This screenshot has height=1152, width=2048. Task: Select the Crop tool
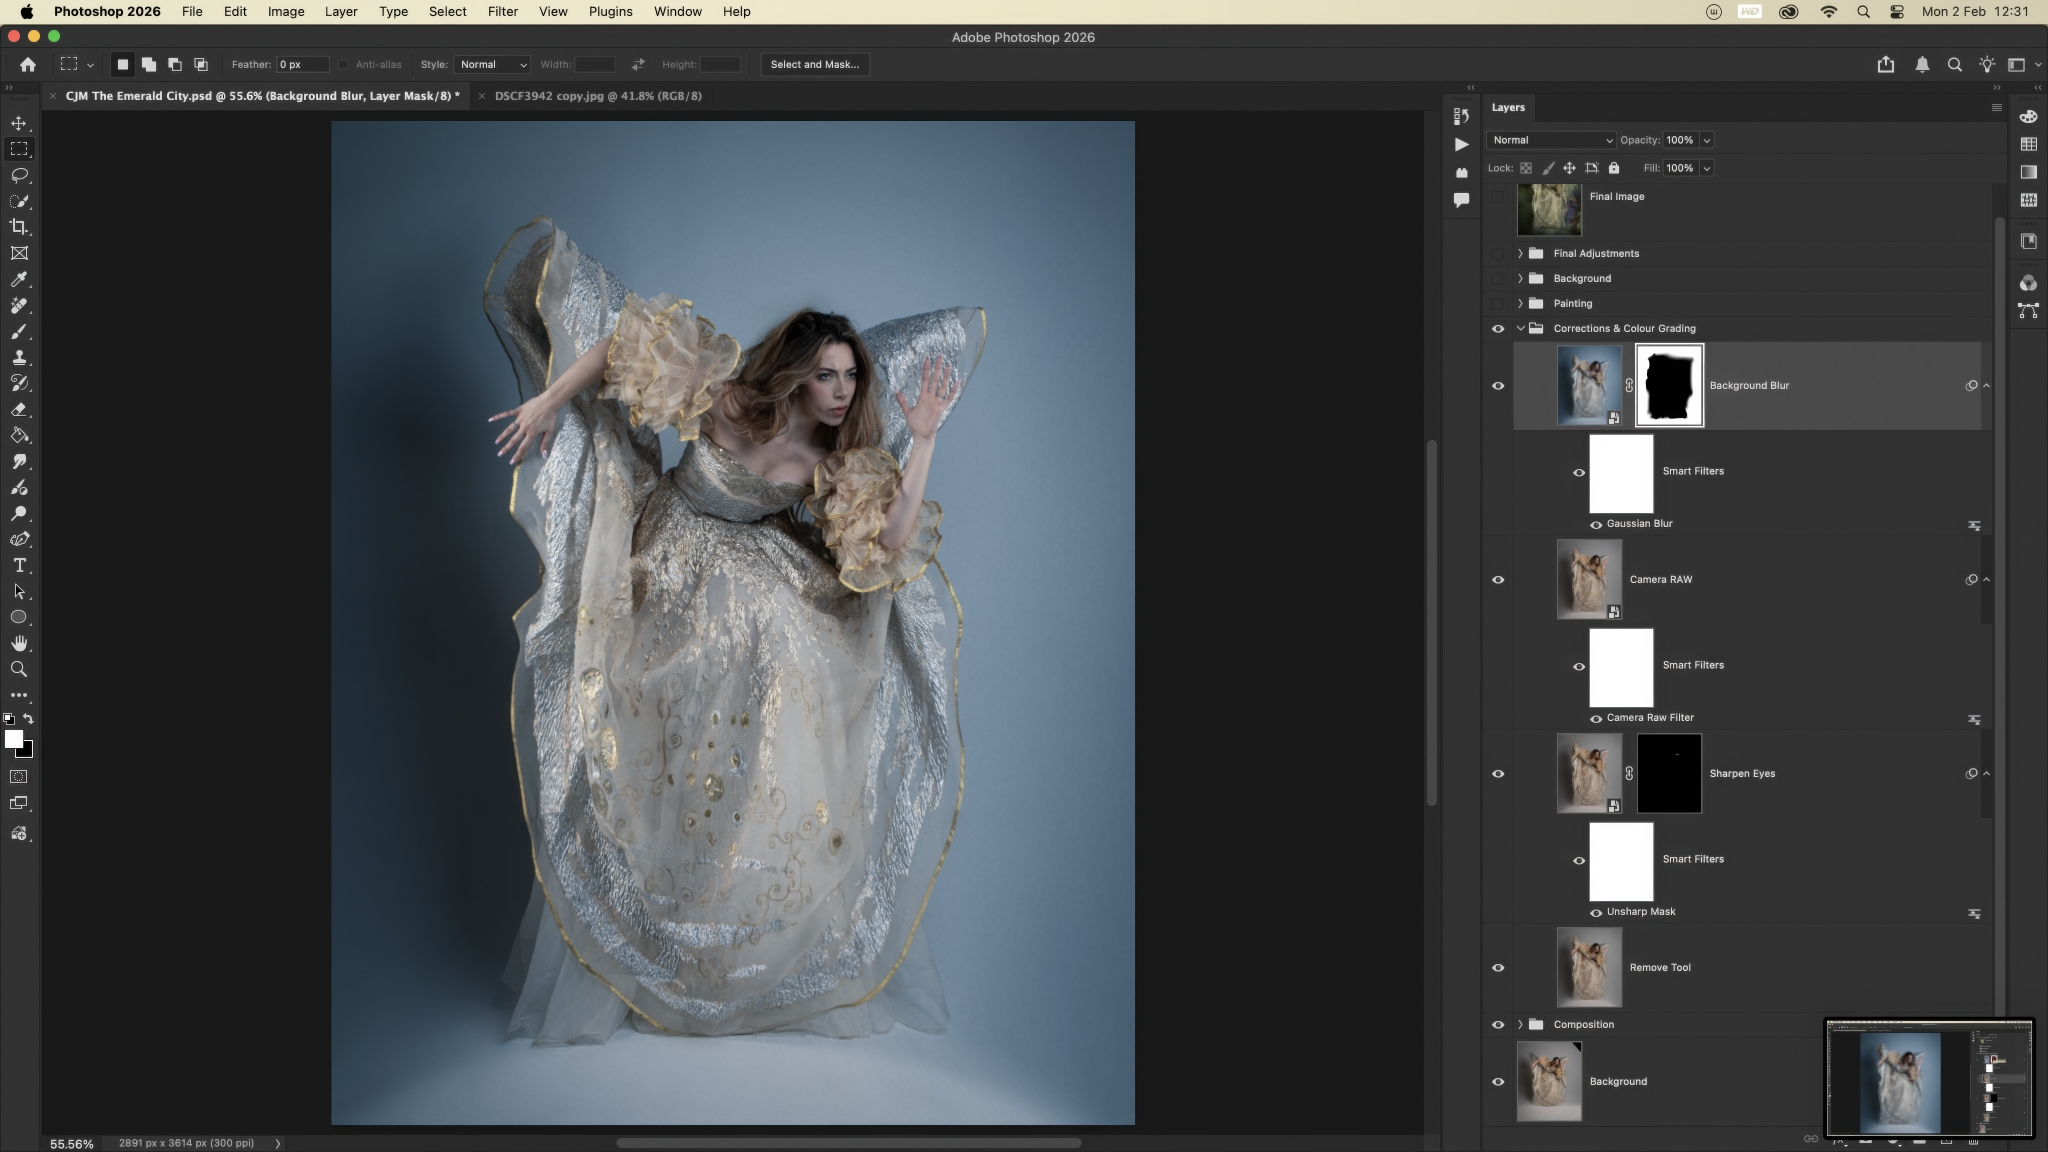[x=19, y=227]
